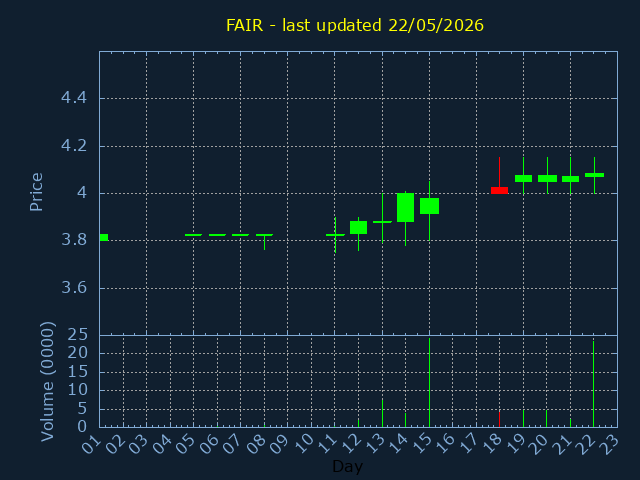
Task: Click the red candlestick on day 18
Action: tap(499, 190)
